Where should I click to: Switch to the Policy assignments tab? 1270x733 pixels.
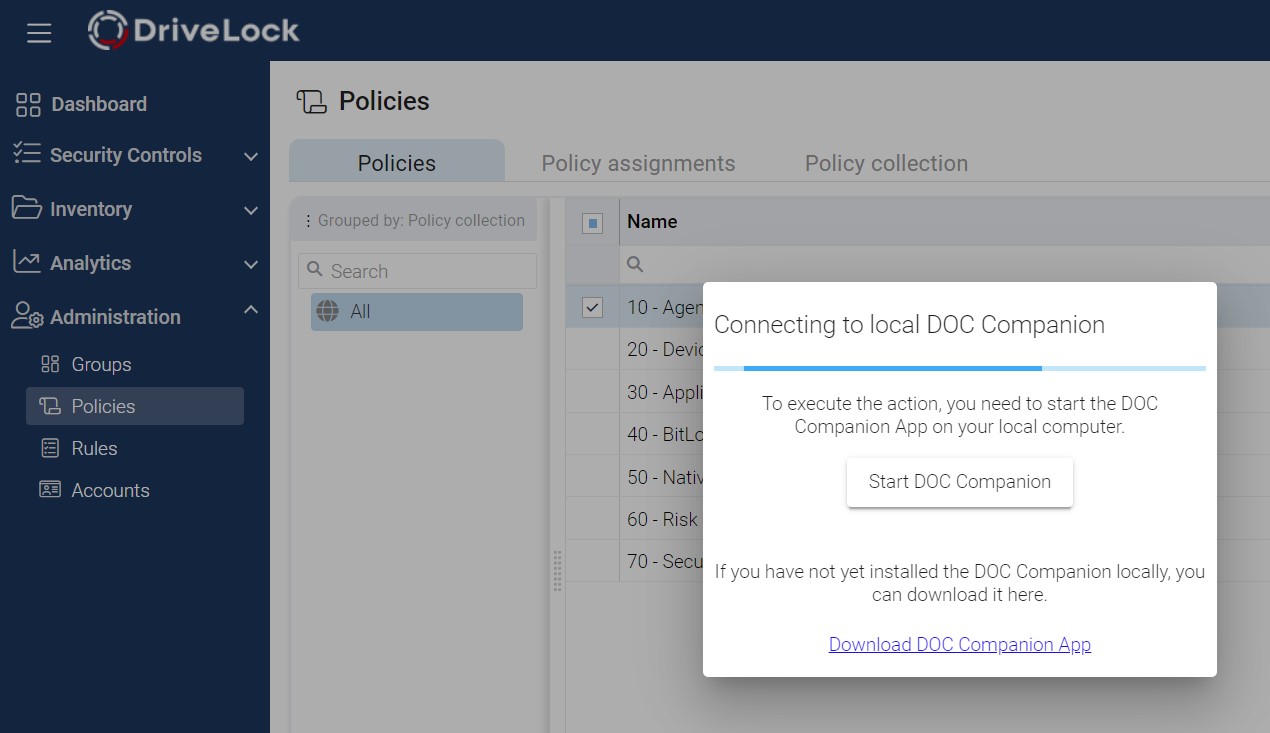[638, 163]
